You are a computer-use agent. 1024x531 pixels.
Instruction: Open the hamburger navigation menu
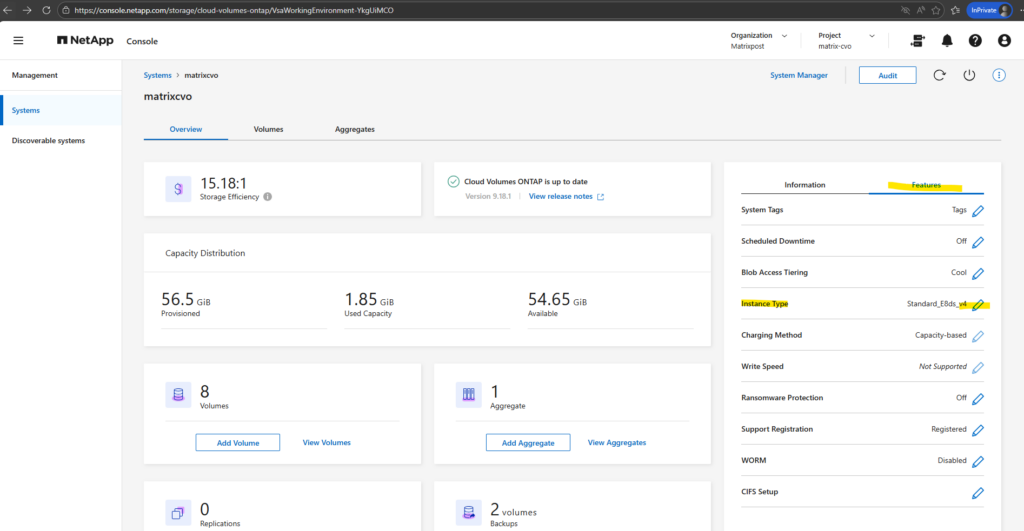click(x=18, y=41)
